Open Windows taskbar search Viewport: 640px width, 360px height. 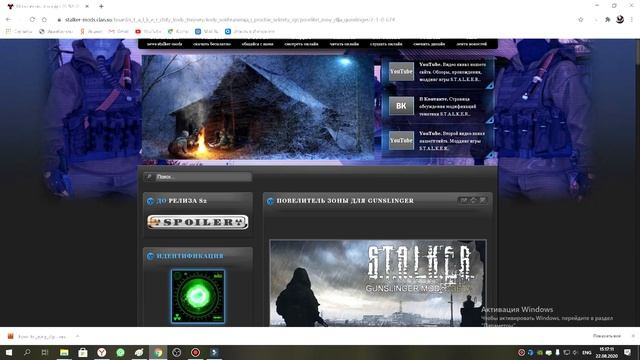tap(27, 352)
